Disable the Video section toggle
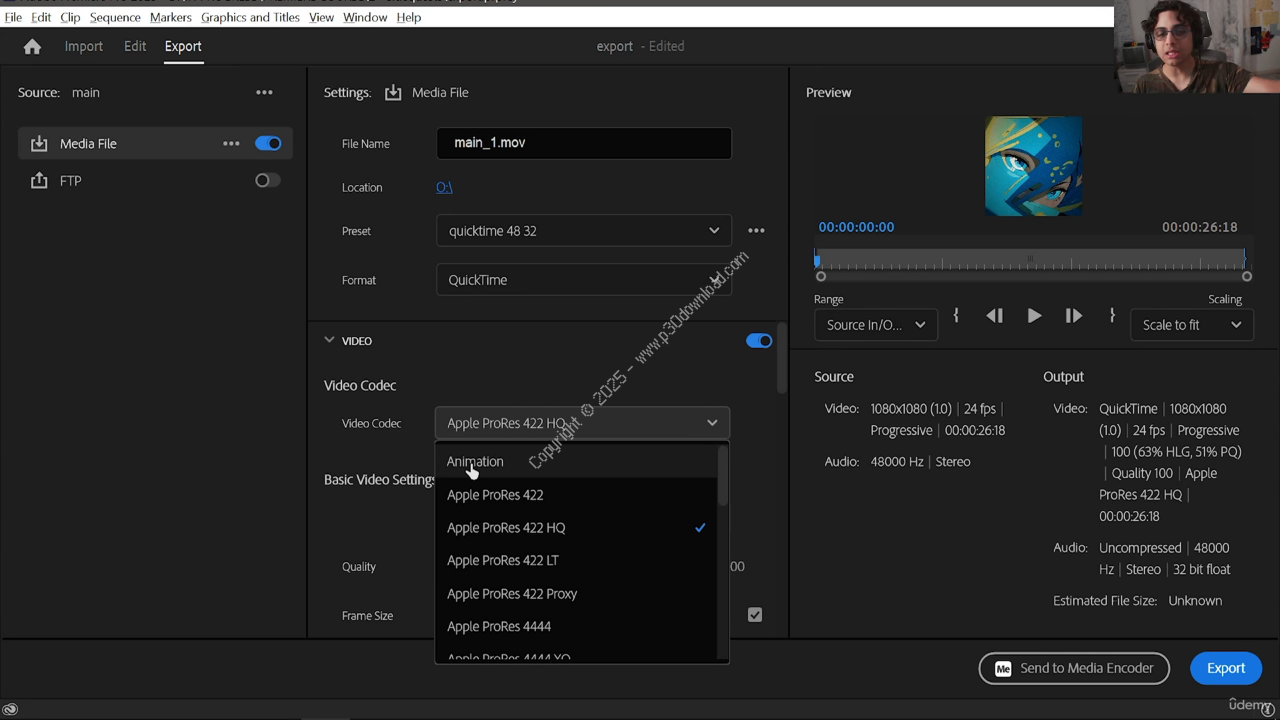This screenshot has height=720, width=1280. [x=759, y=341]
